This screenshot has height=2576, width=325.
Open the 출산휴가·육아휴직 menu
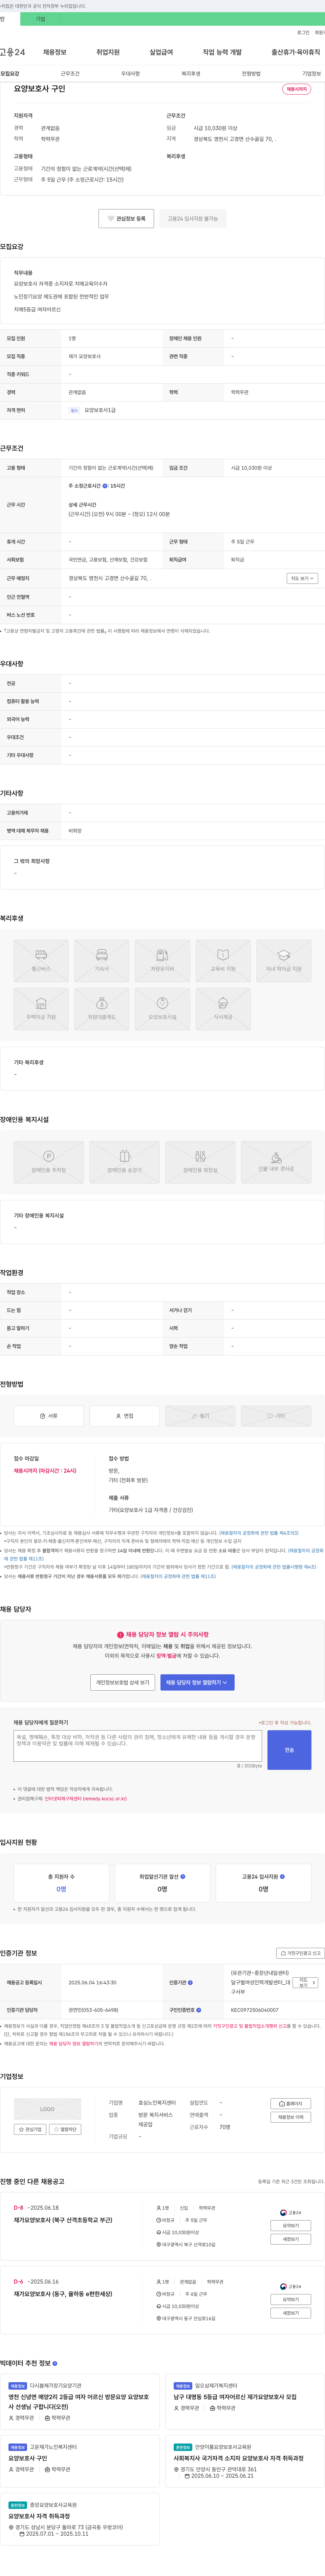coord(296,52)
